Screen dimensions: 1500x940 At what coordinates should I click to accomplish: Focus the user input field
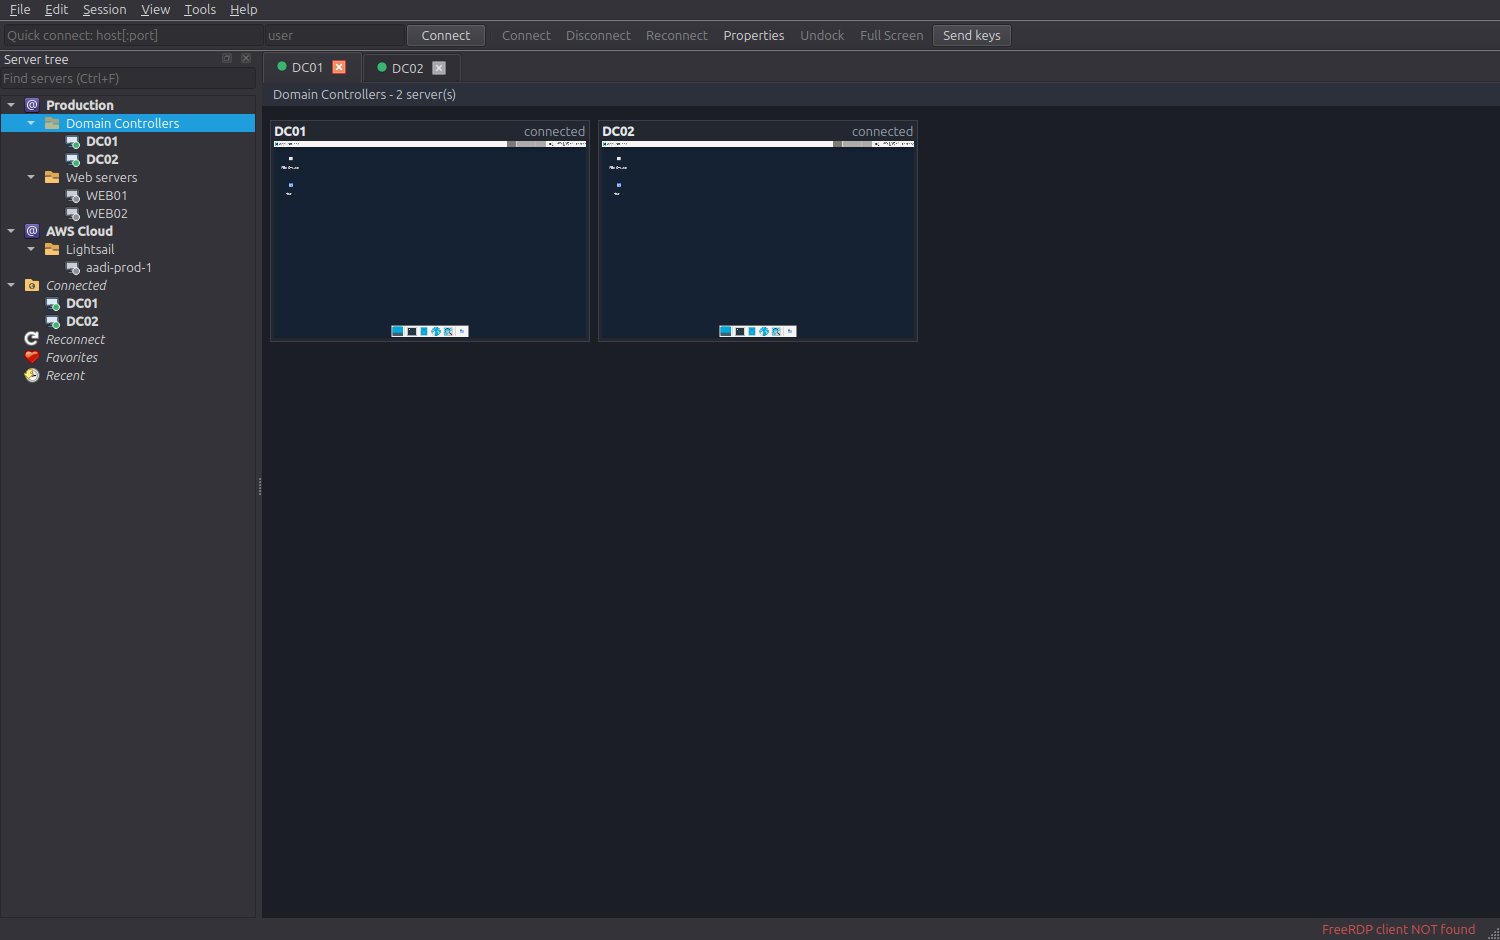point(335,35)
